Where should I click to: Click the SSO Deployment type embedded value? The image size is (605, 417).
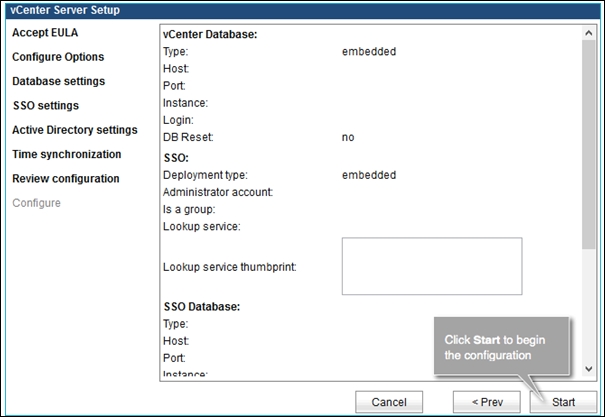coord(368,175)
